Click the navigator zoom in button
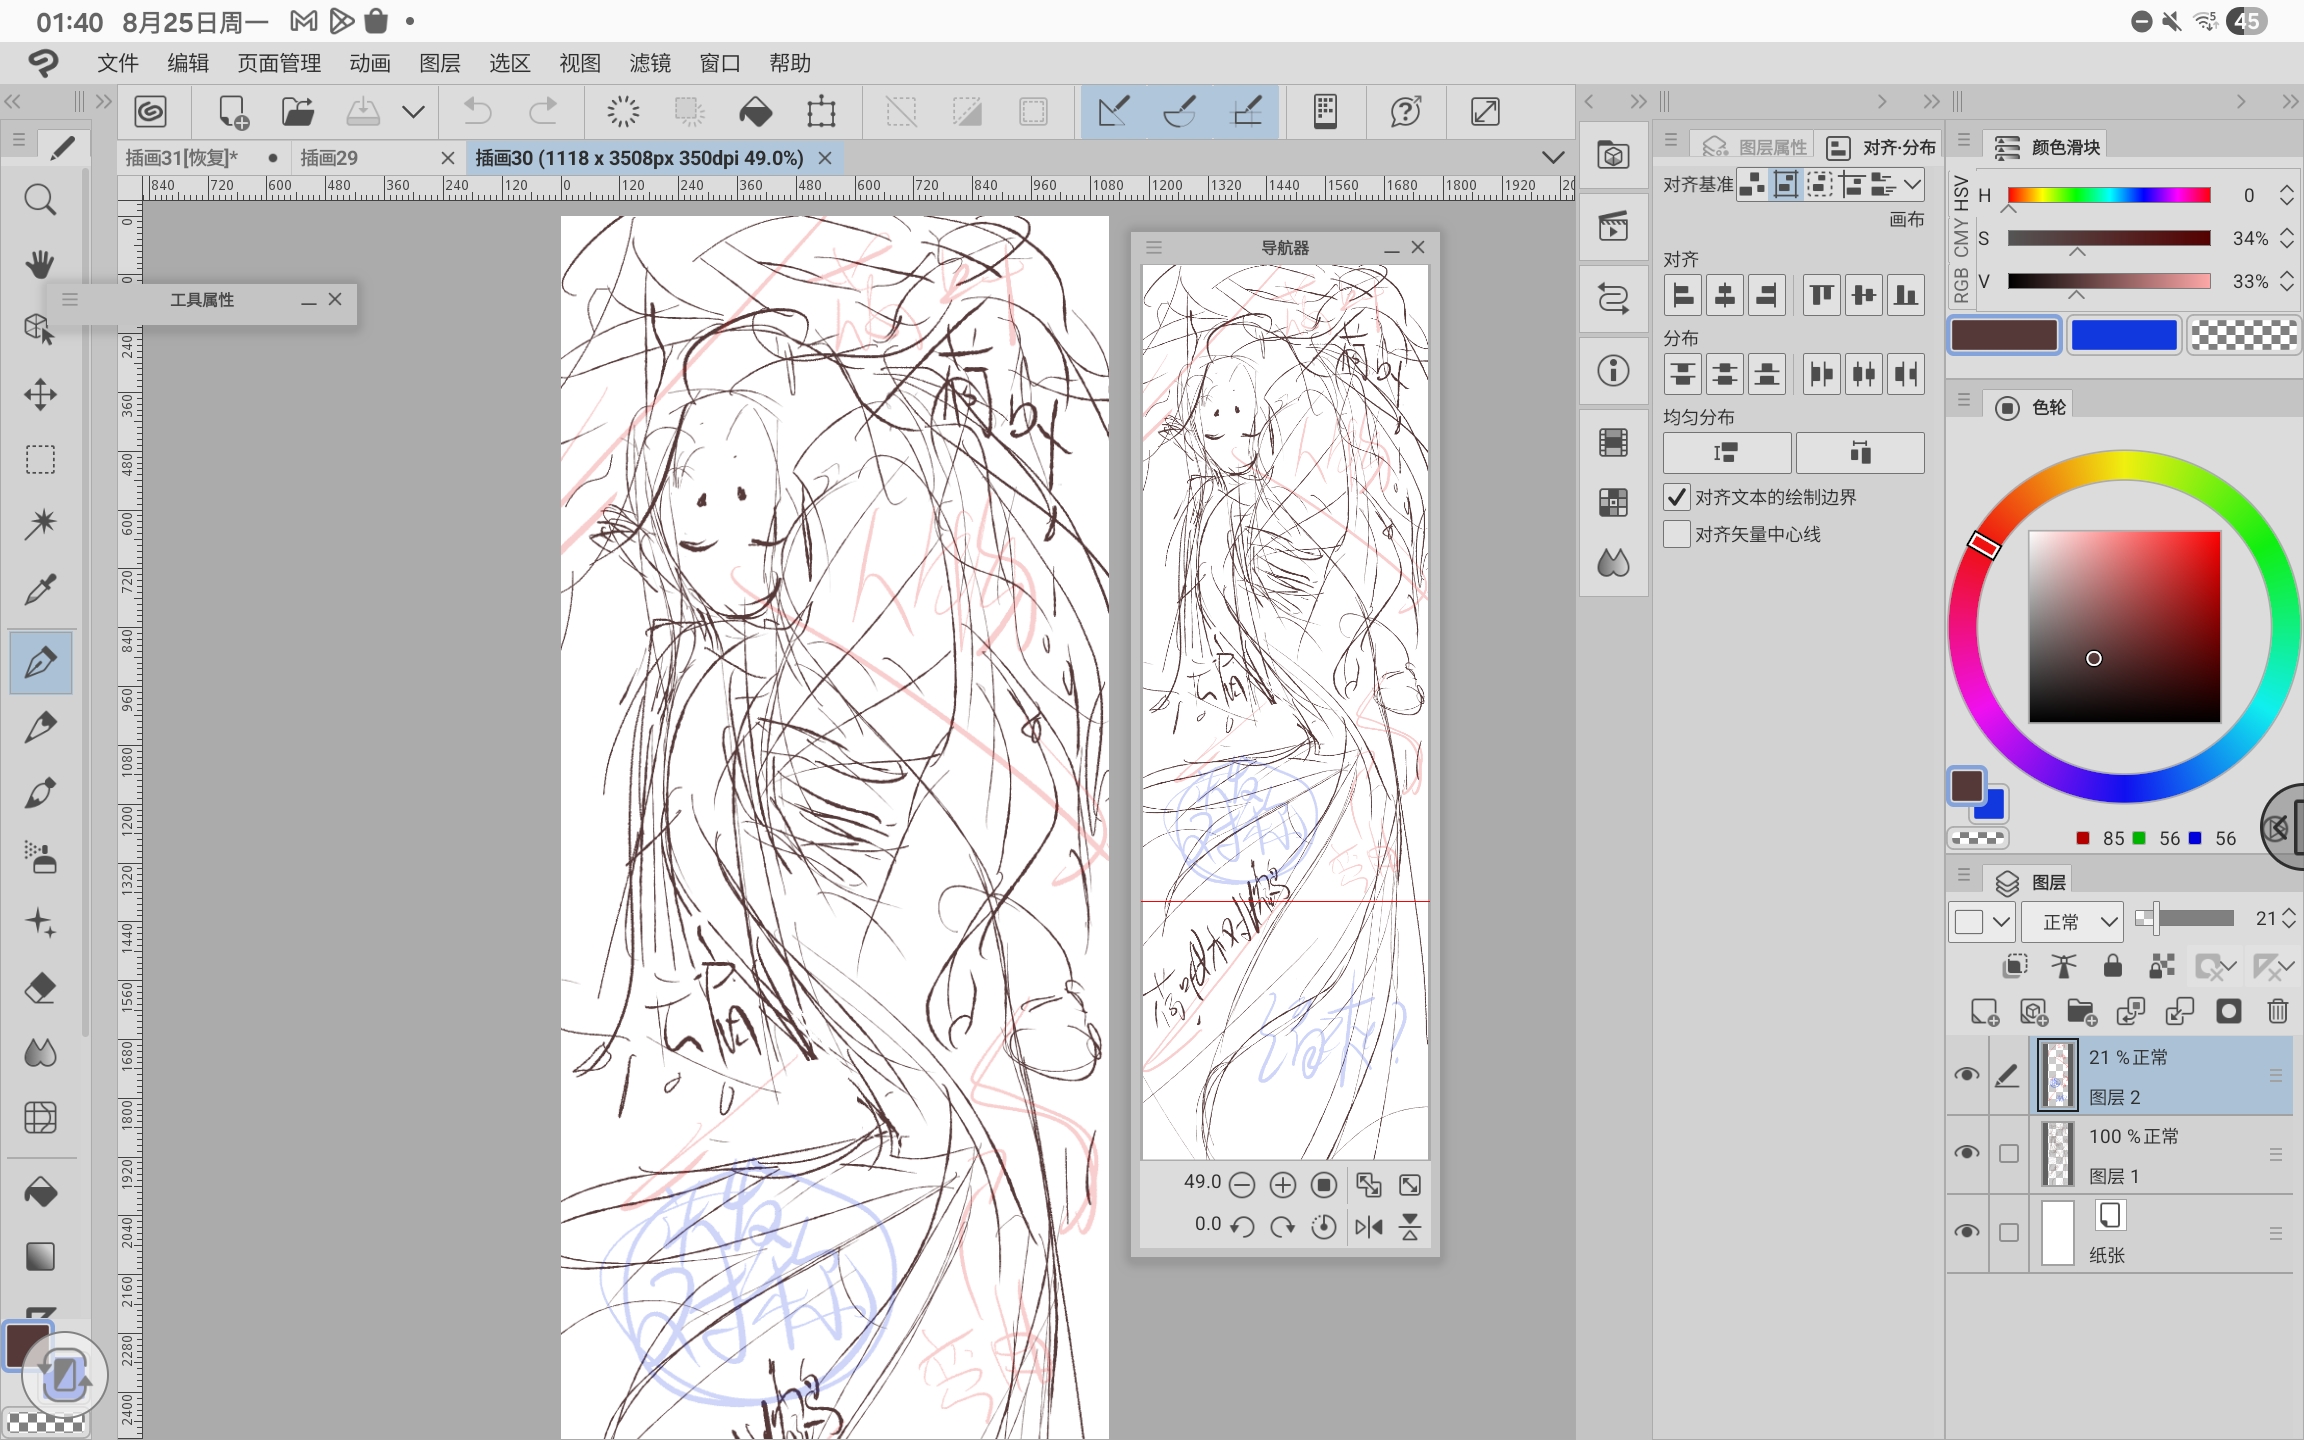 (x=1282, y=1185)
